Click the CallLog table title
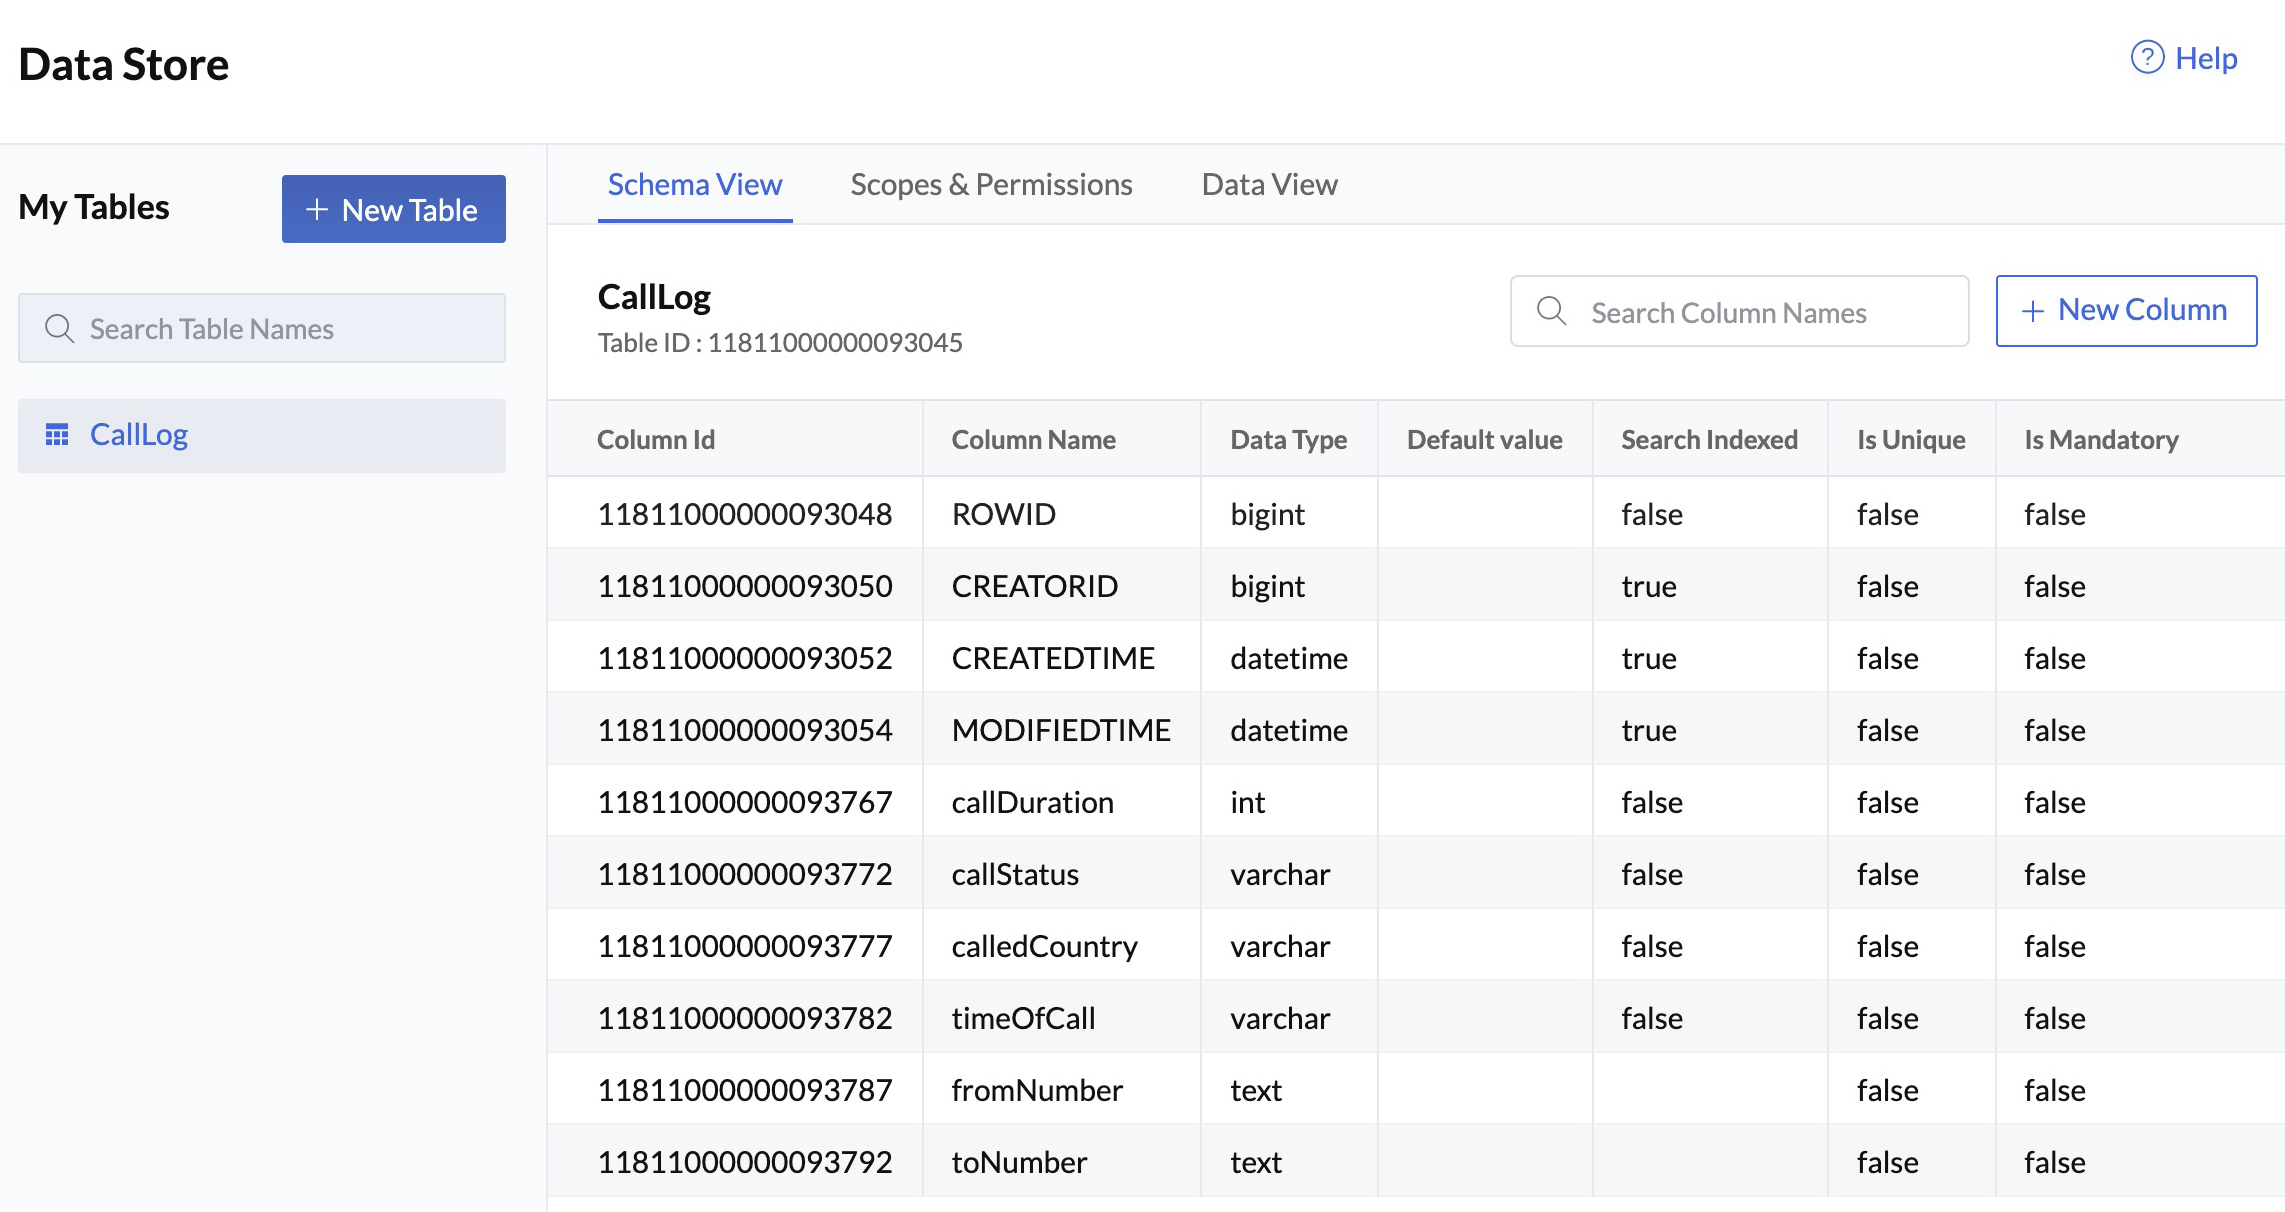 click(654, 295)
